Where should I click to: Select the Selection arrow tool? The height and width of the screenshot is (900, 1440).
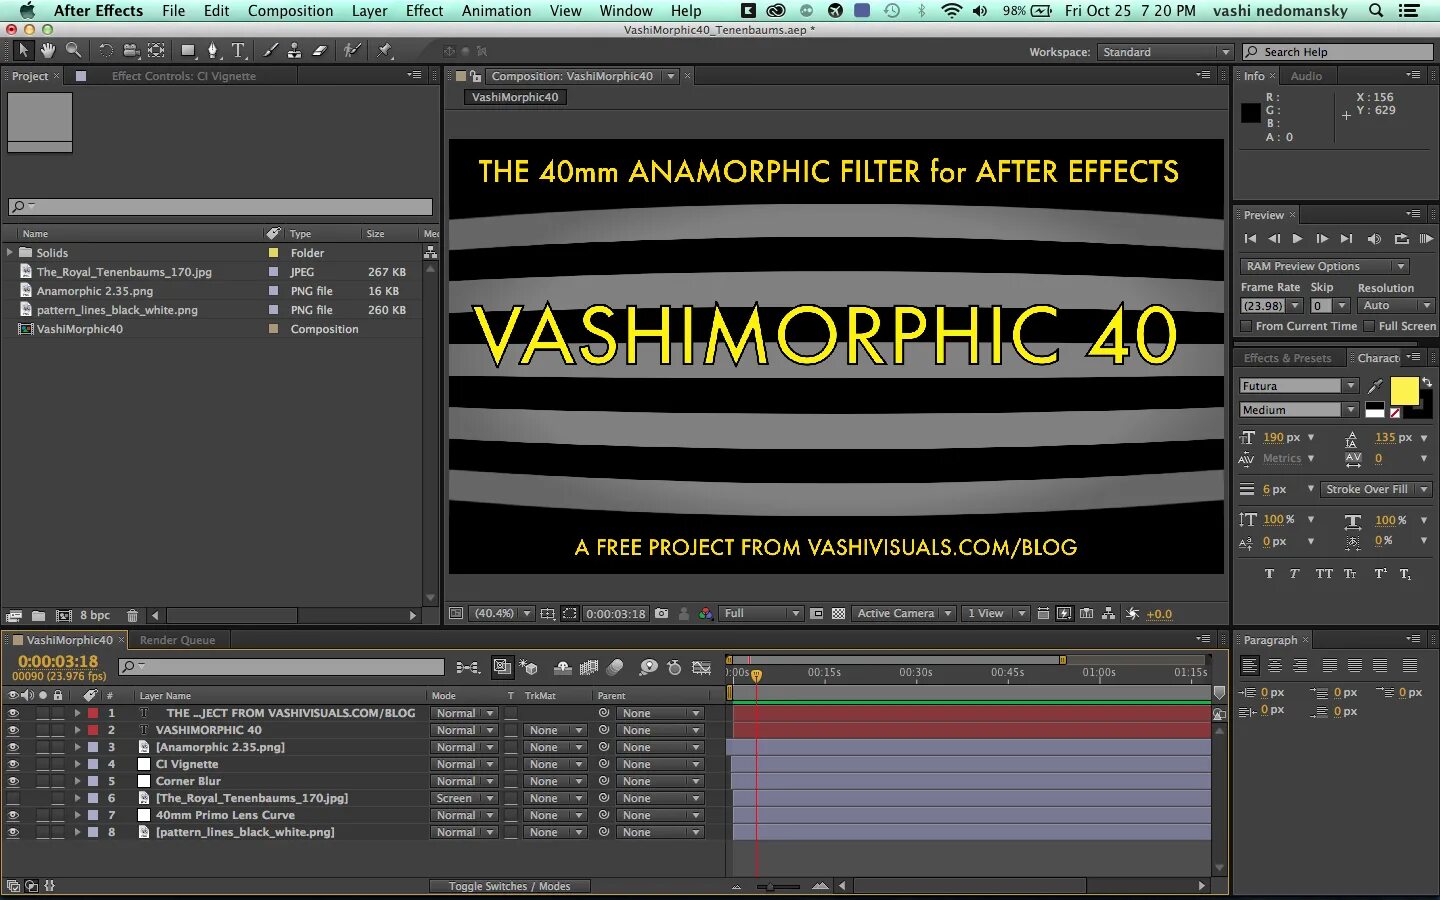point(23,50)
